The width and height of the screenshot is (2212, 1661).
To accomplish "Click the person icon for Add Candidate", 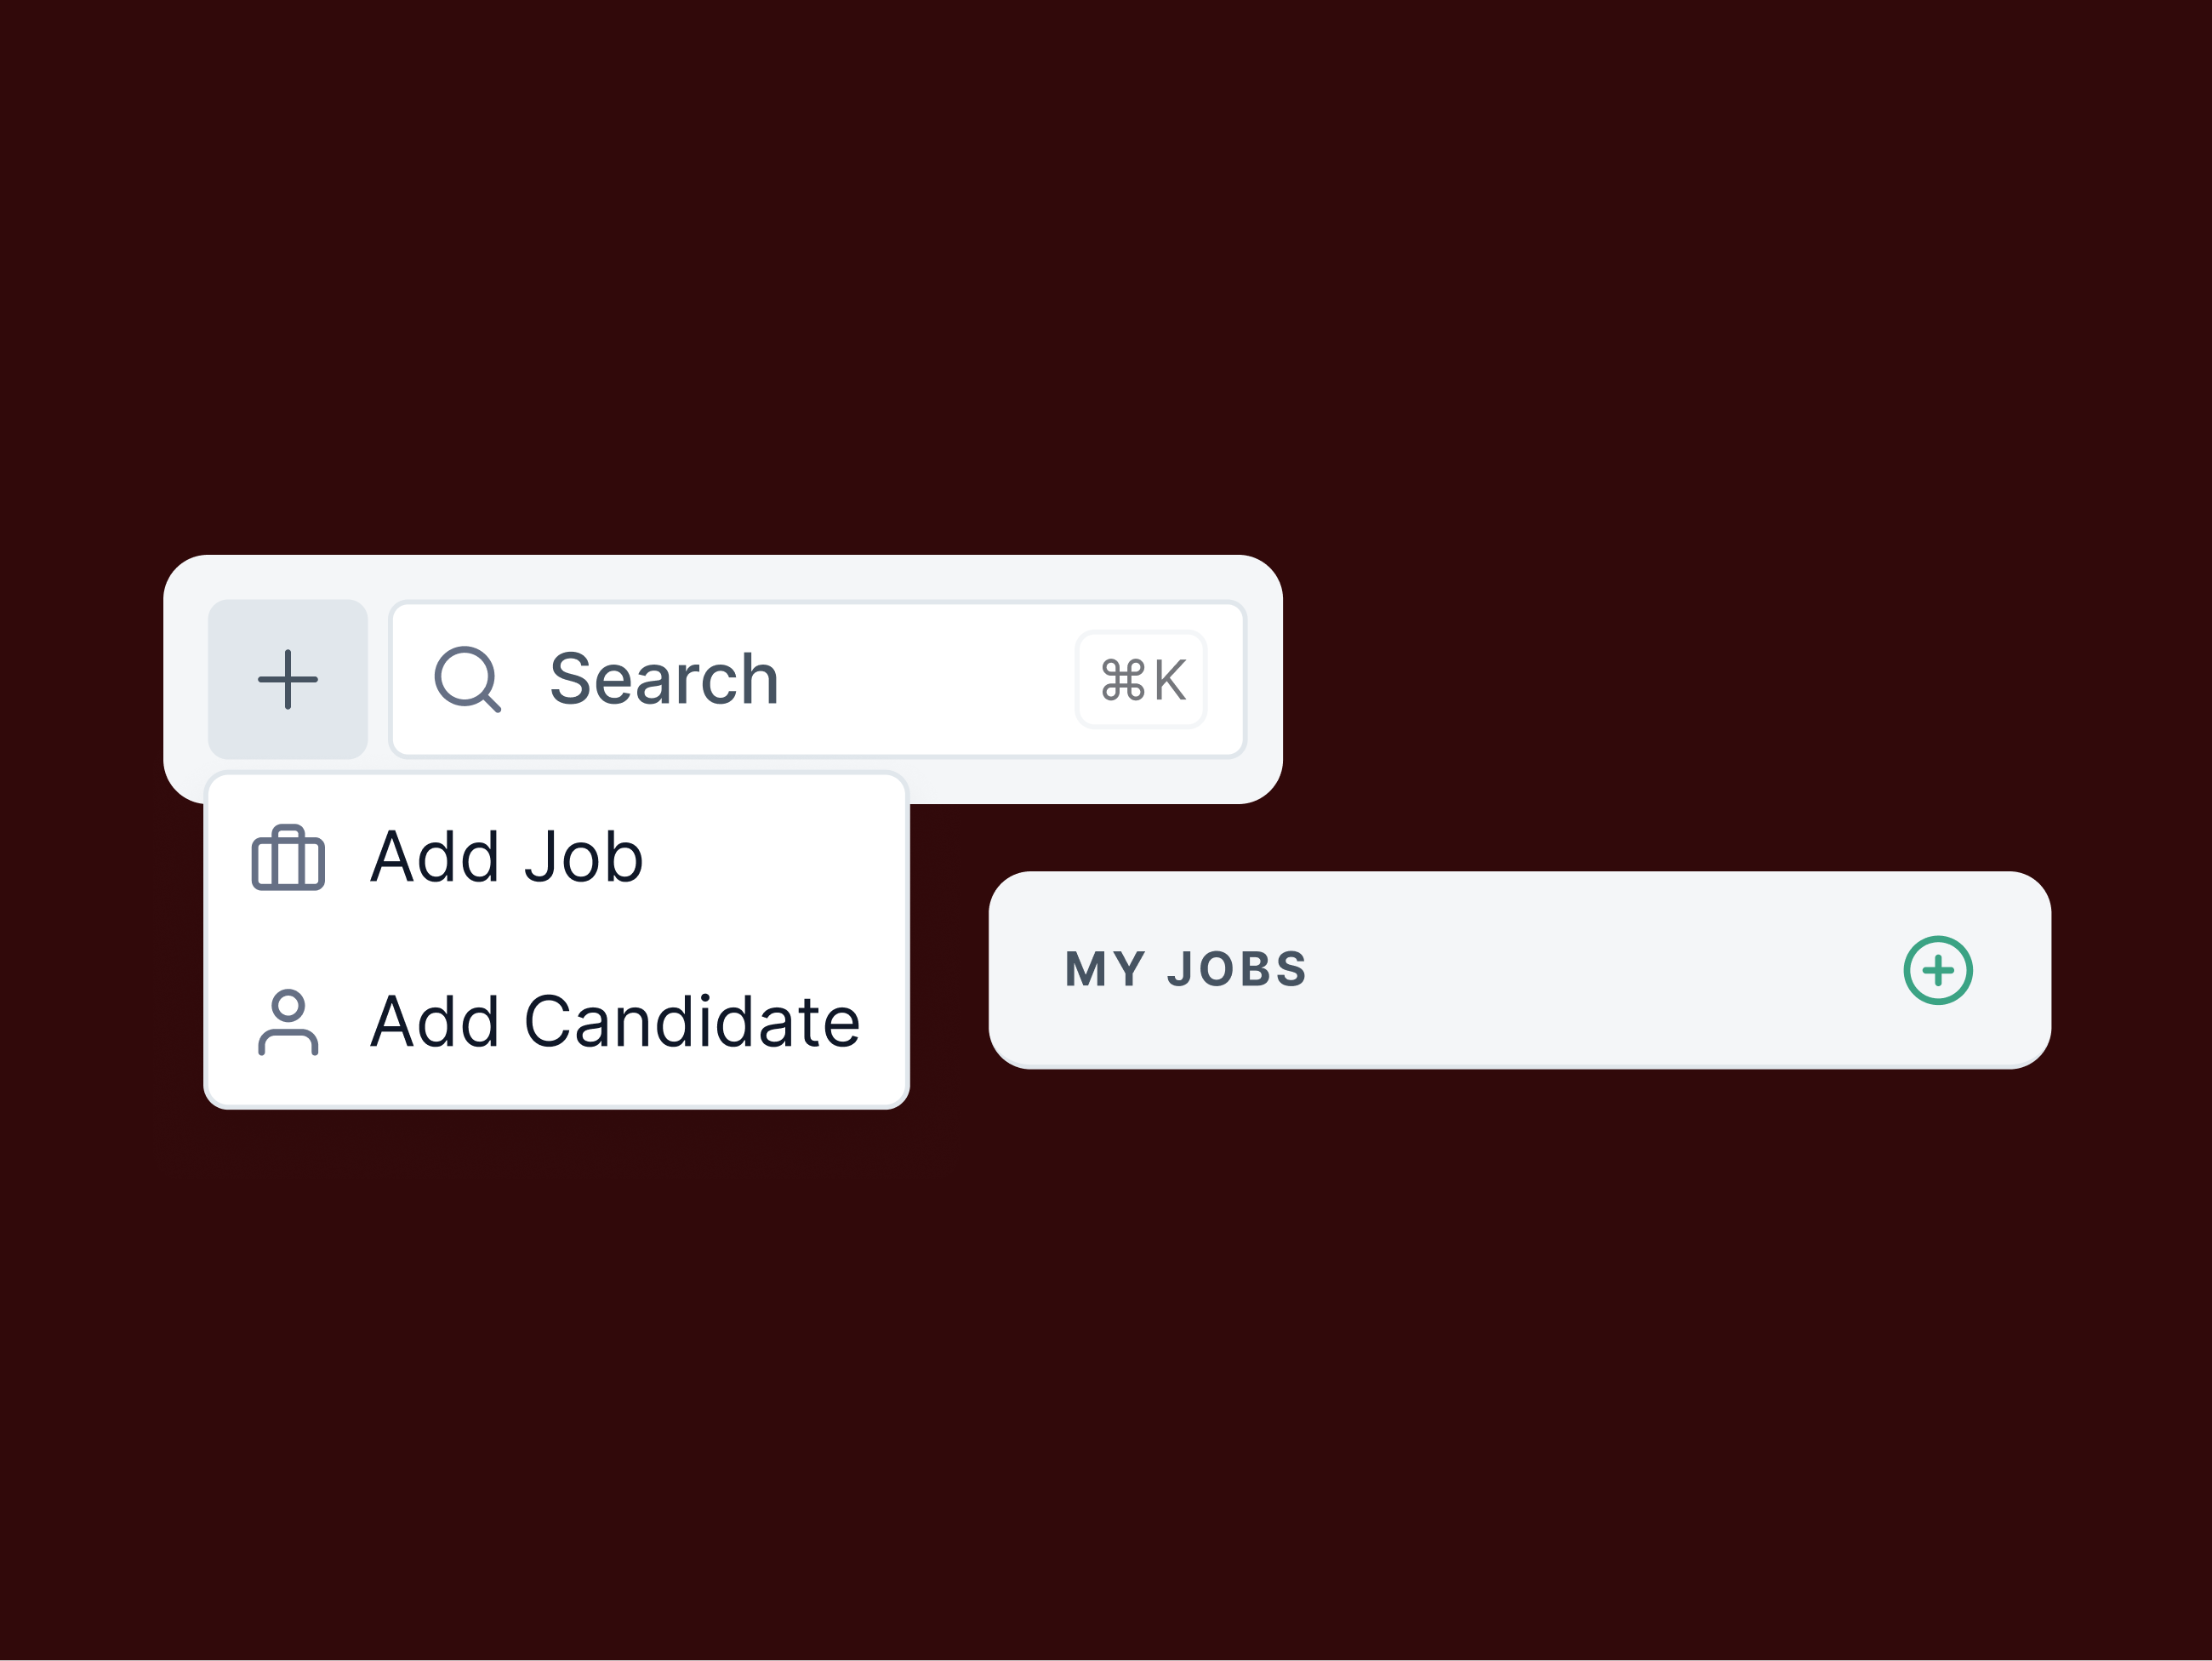I will [288, 1022].
